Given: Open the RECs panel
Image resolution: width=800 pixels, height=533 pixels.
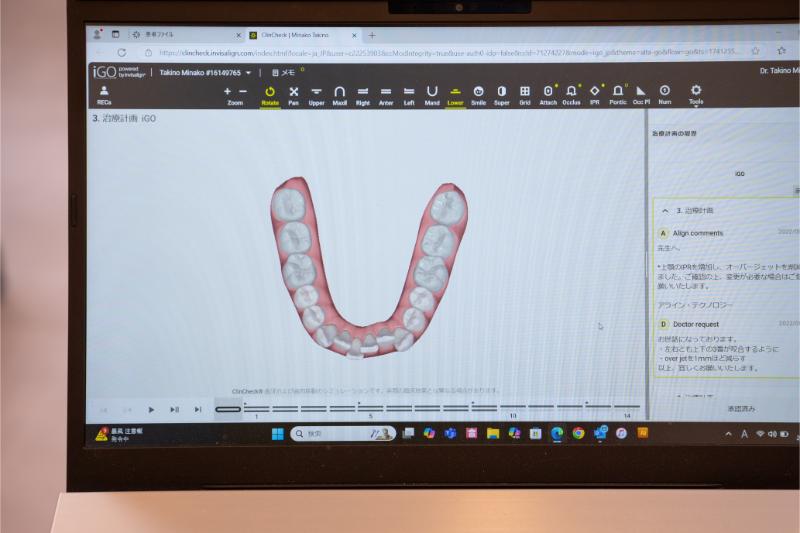Looking at the screenshot, I should [x=104, y=94].
